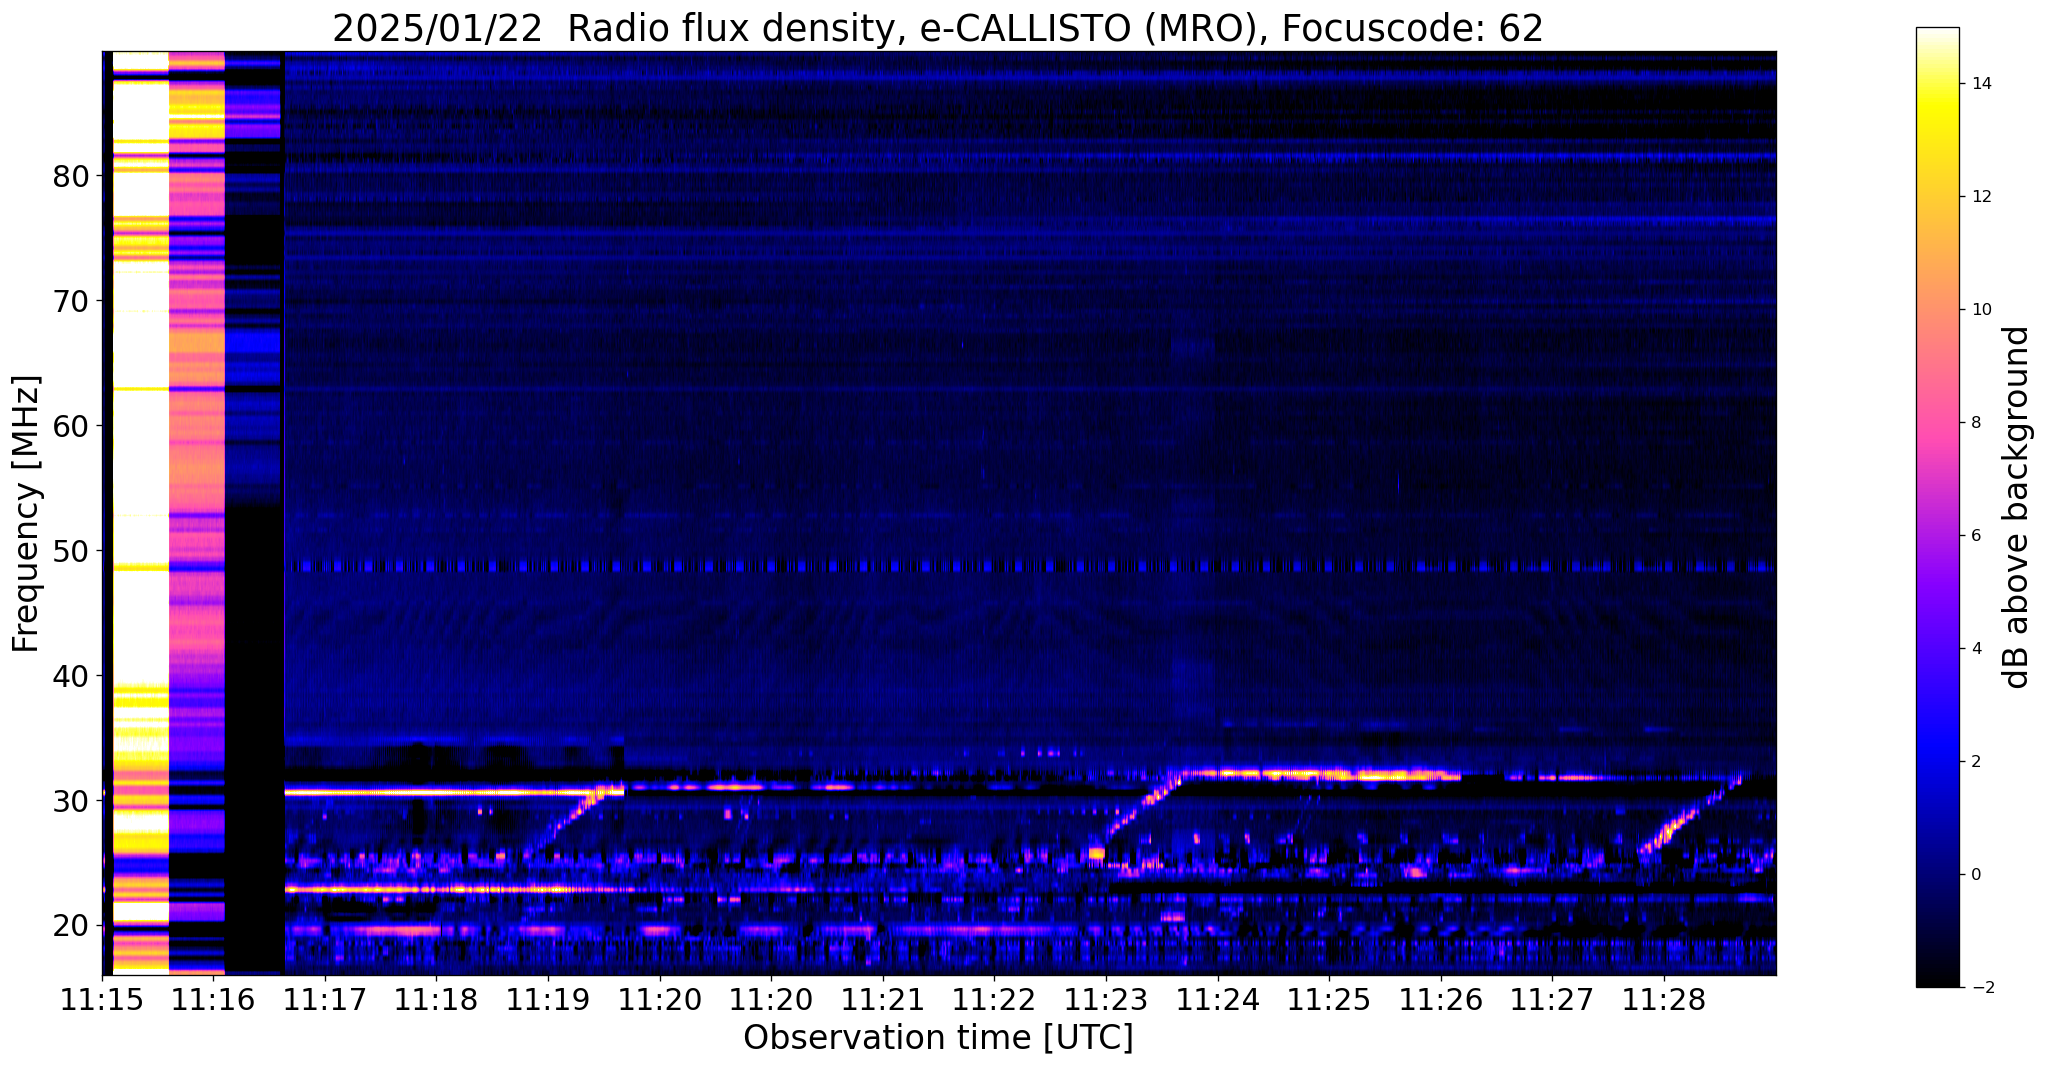Click the 11:17 time tick label

(324, 1000)
